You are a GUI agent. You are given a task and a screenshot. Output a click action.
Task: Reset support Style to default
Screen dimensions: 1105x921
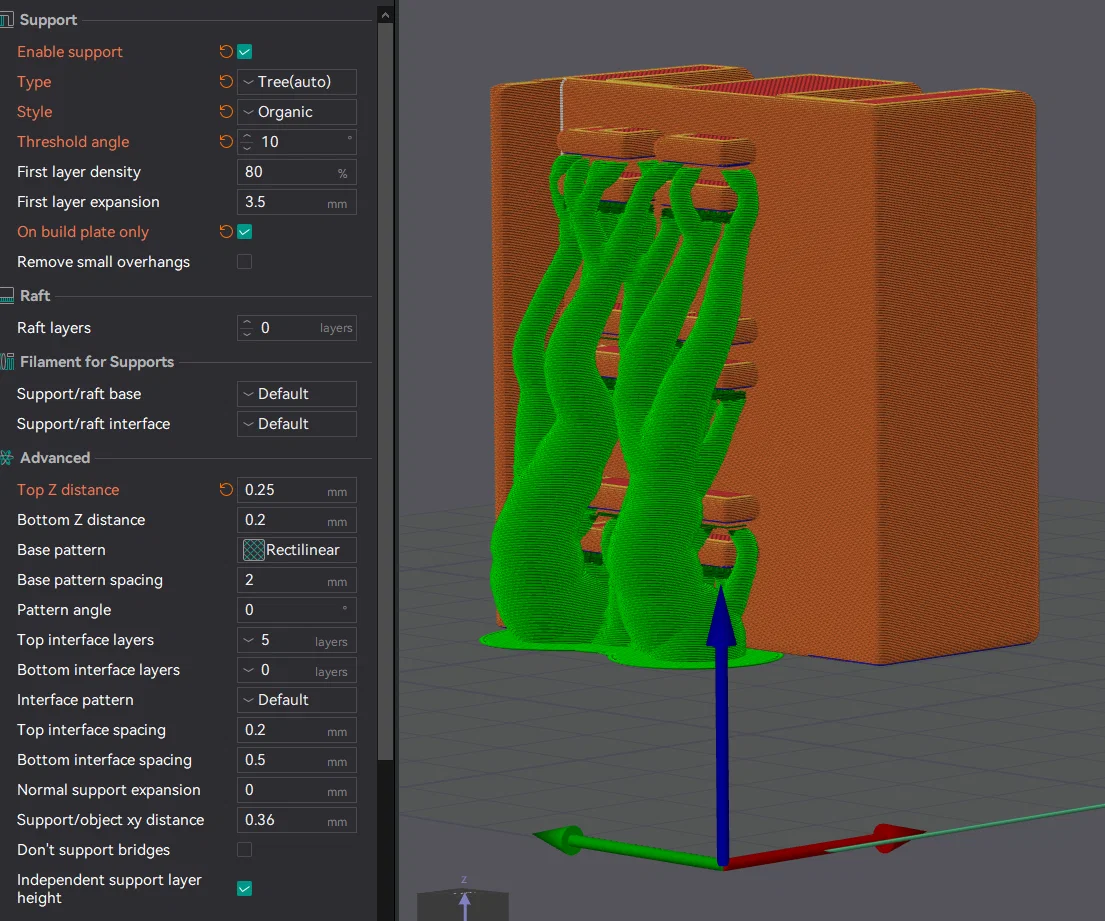pos(226,111)
